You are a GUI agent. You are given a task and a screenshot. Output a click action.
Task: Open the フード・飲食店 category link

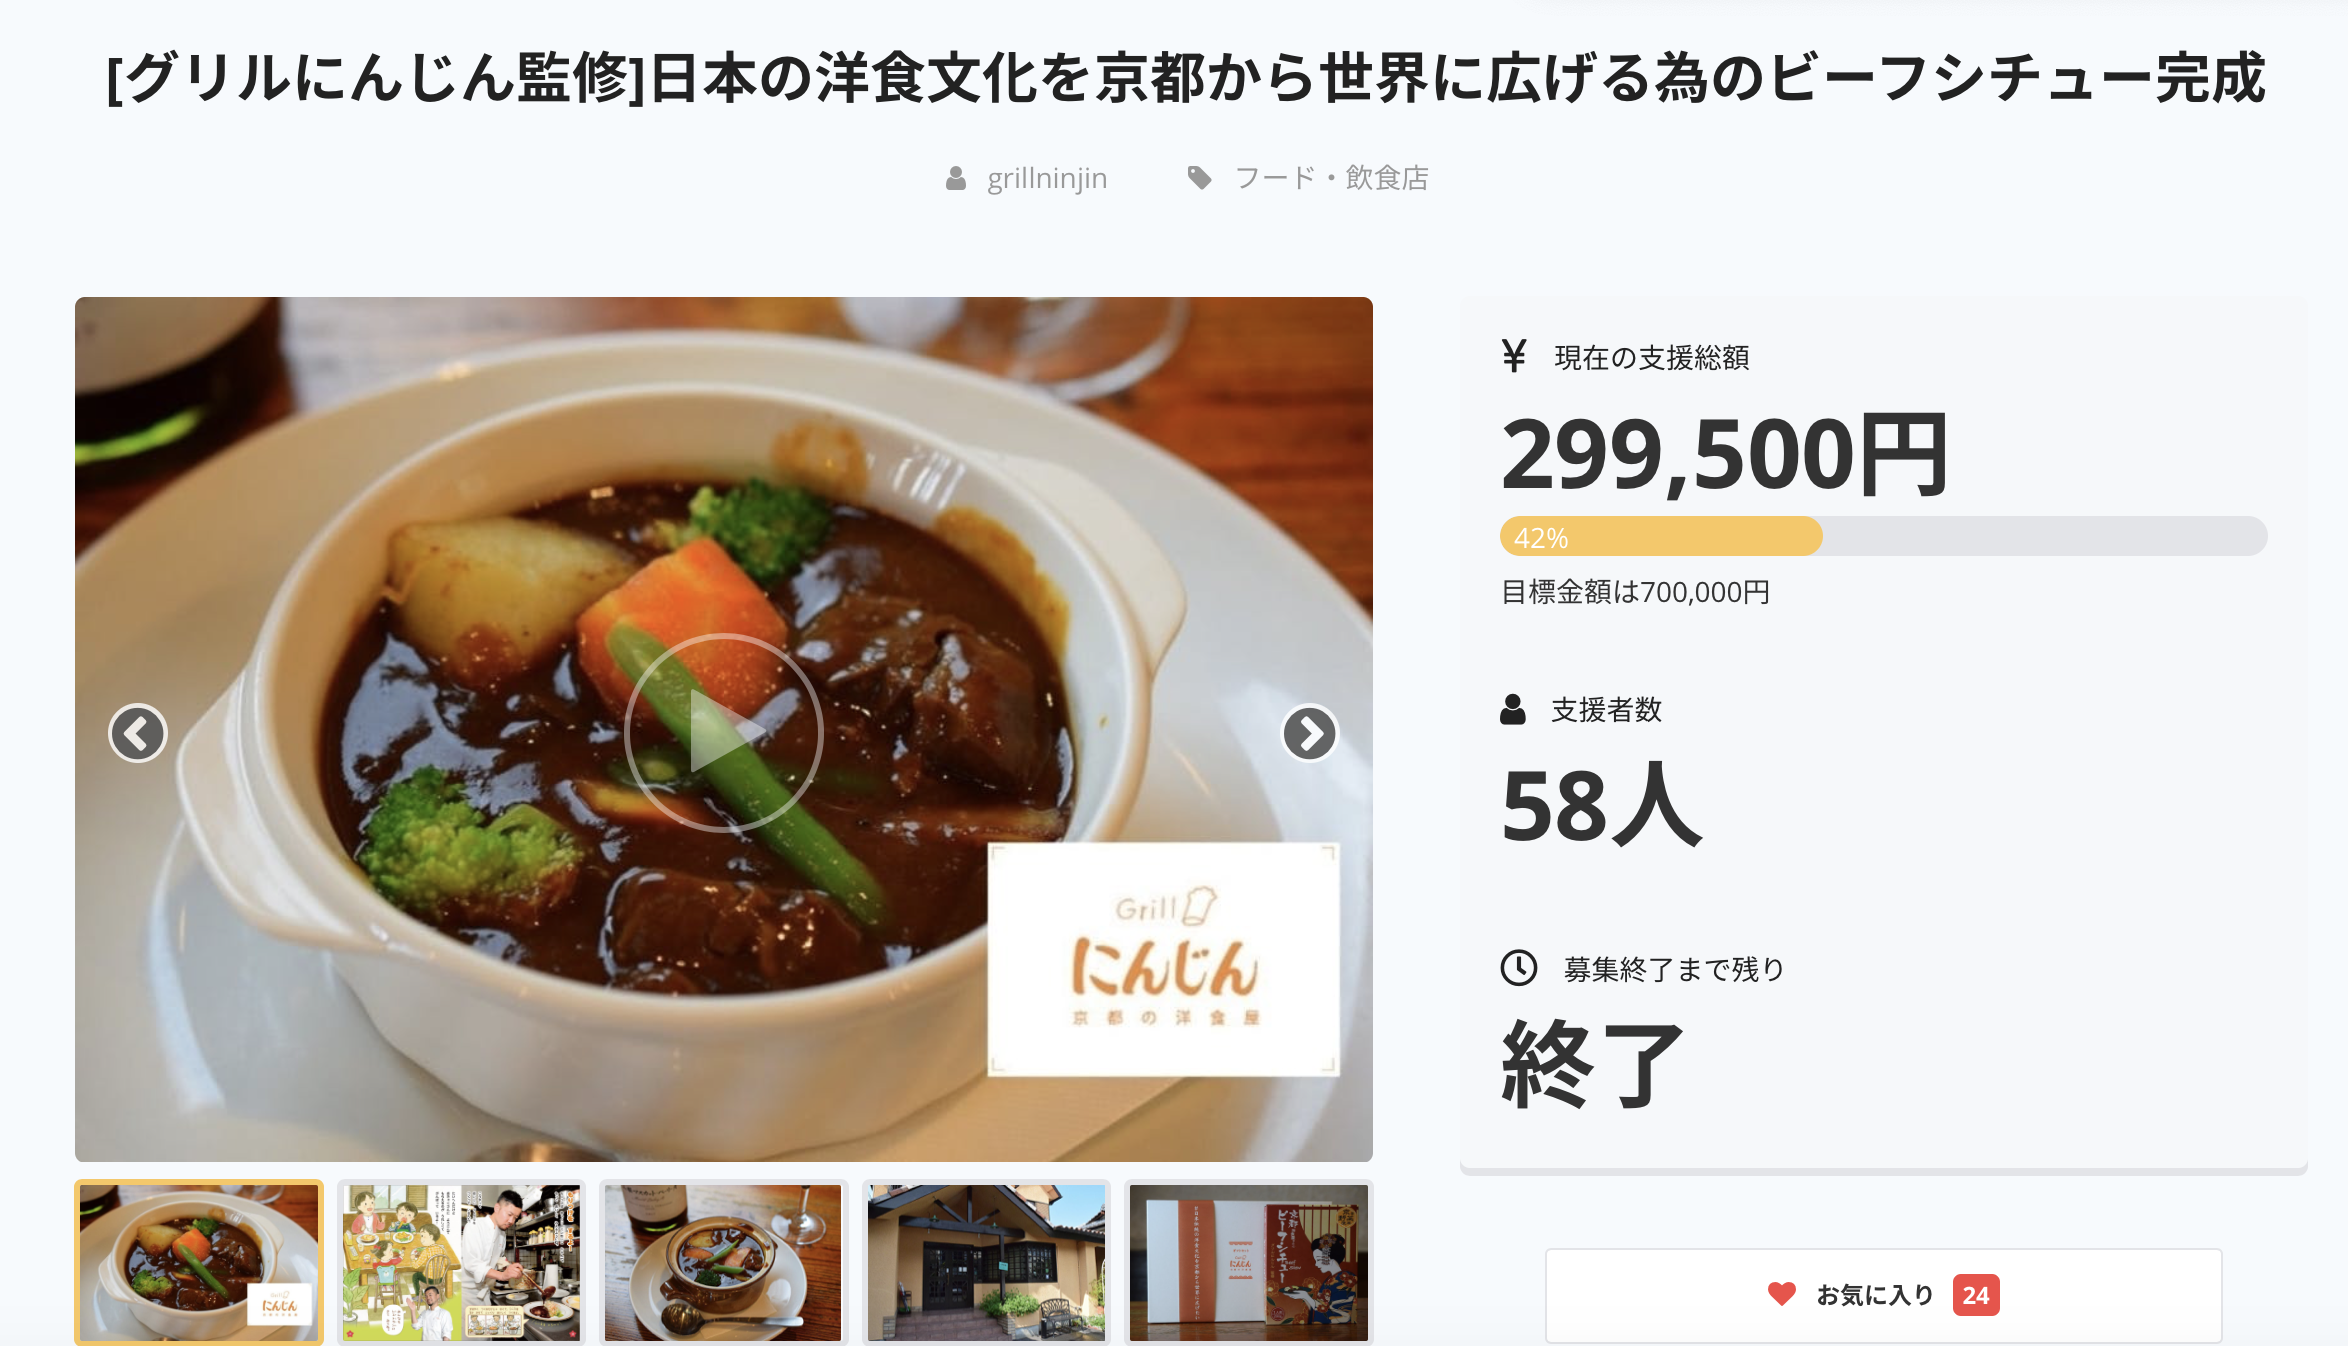point(1332,178)
